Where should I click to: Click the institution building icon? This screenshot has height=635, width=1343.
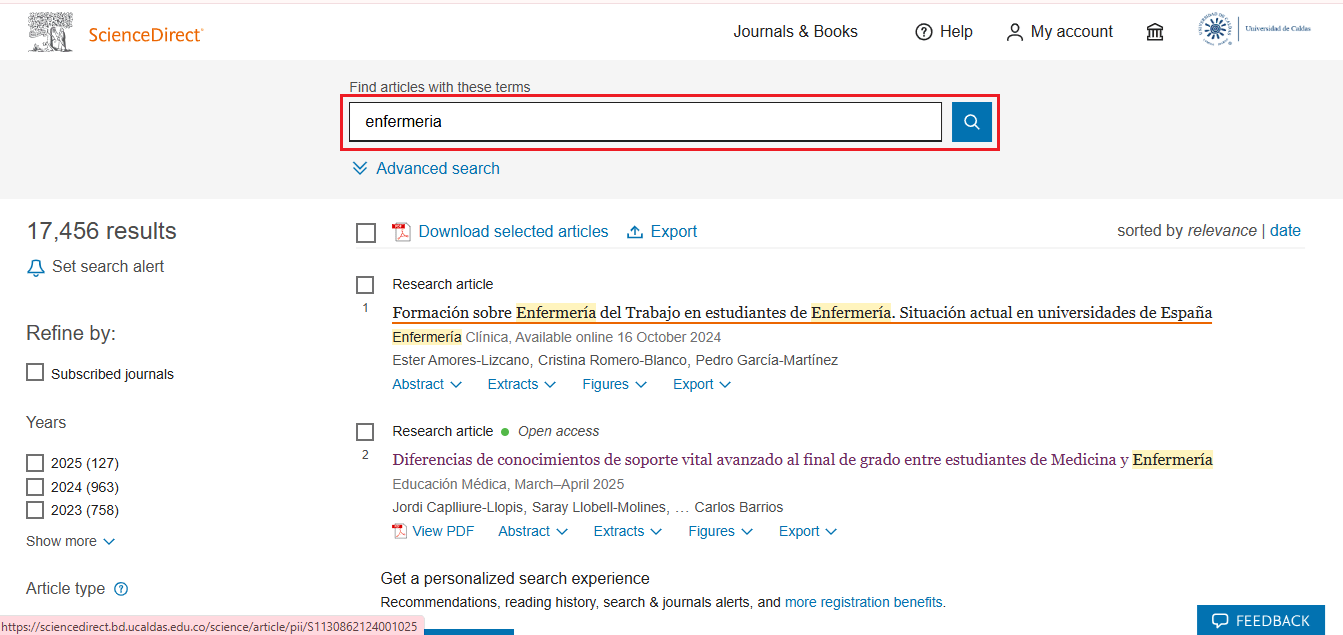tap(1155, 32)
